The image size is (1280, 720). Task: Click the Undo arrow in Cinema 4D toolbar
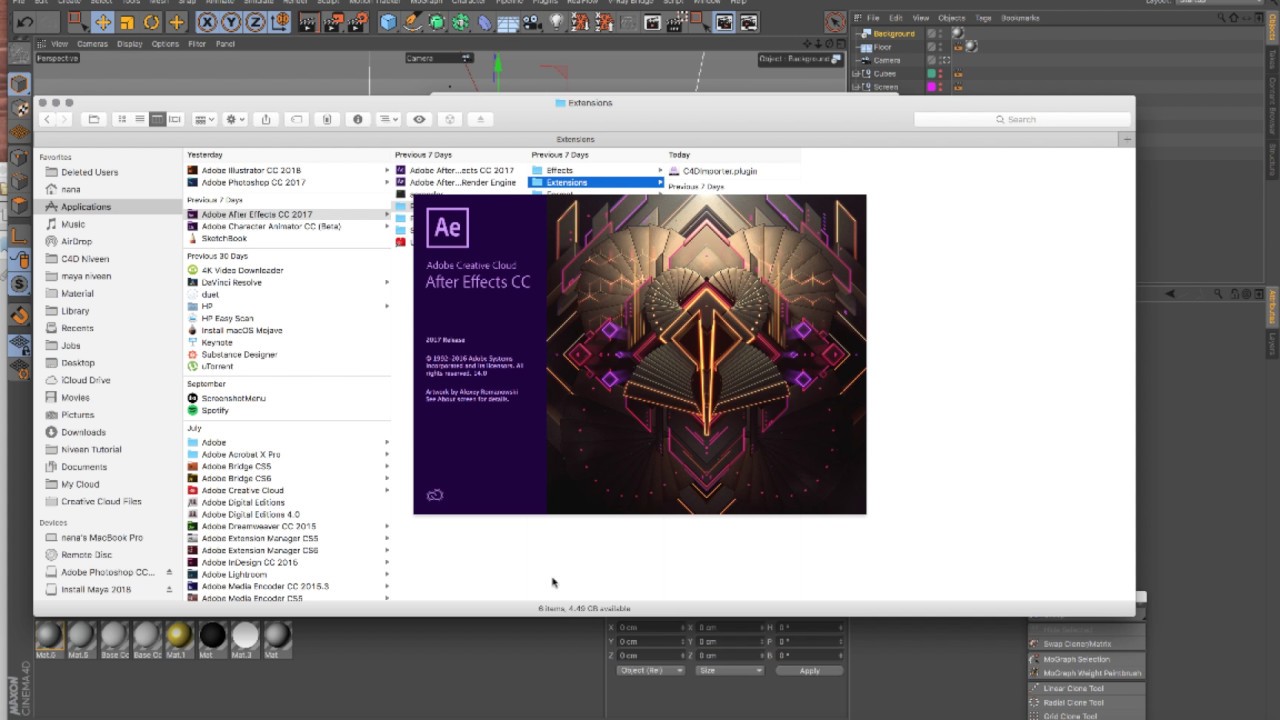coord(25,22)
